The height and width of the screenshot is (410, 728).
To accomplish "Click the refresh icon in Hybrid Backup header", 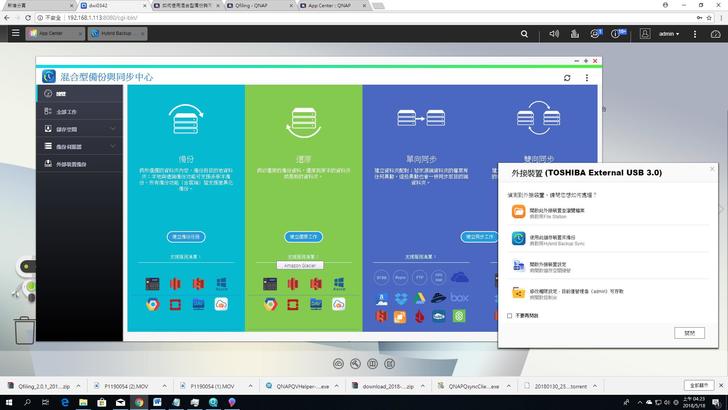I will click(x=567, y=77).
